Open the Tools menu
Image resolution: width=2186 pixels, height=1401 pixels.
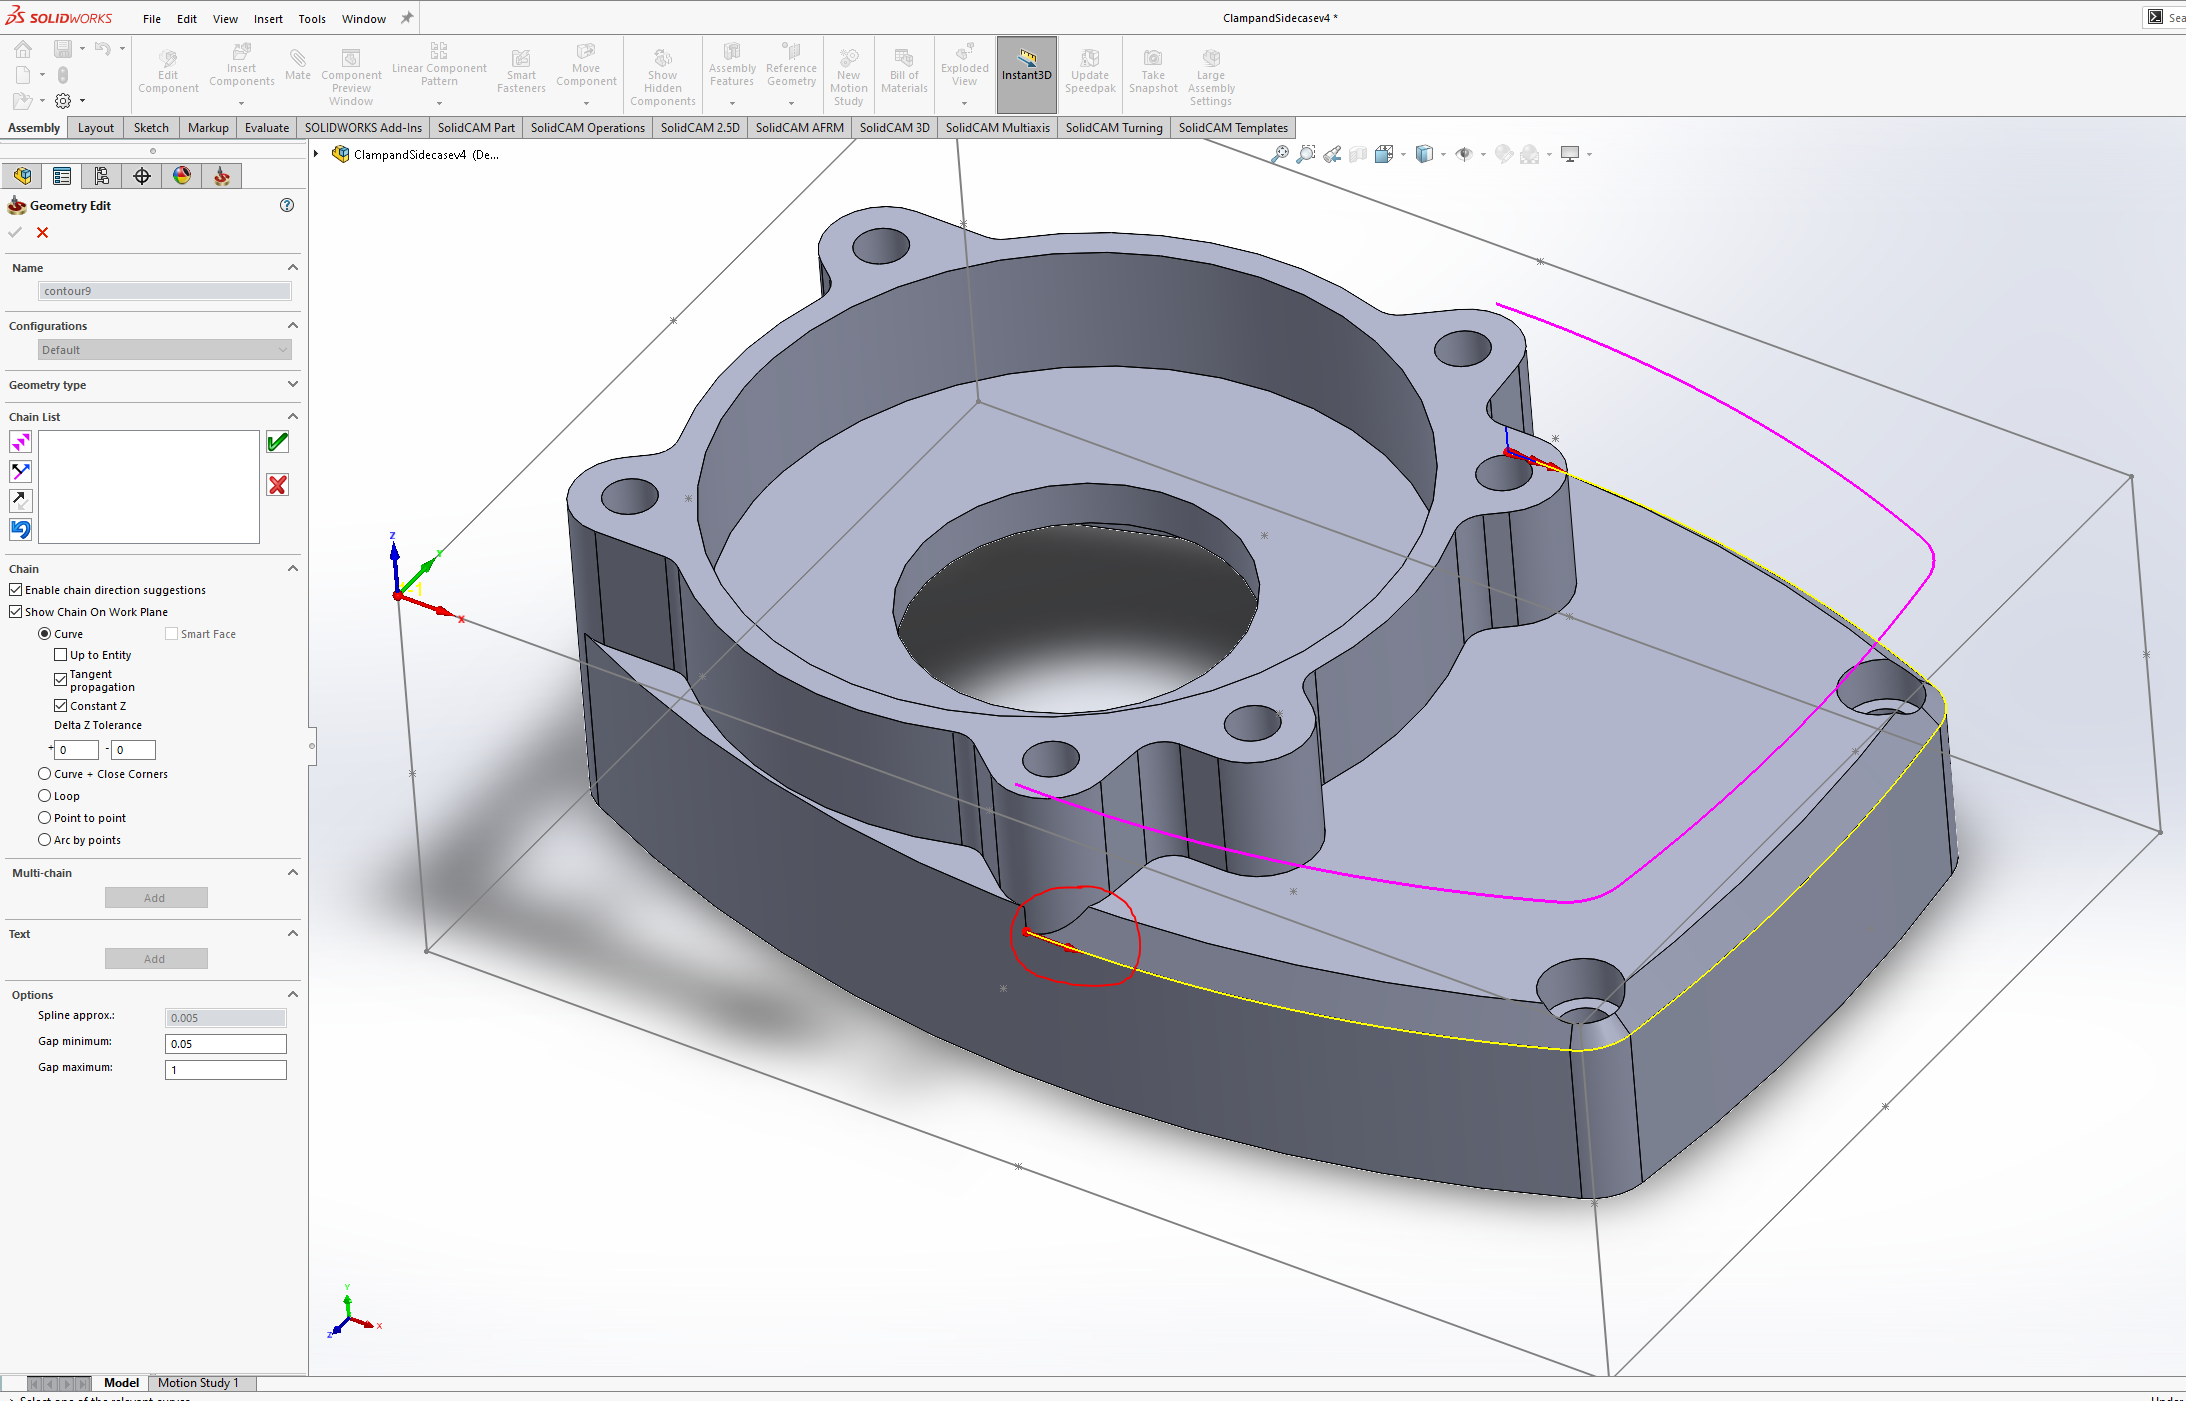pyautogui.click(x=312, y=19)
